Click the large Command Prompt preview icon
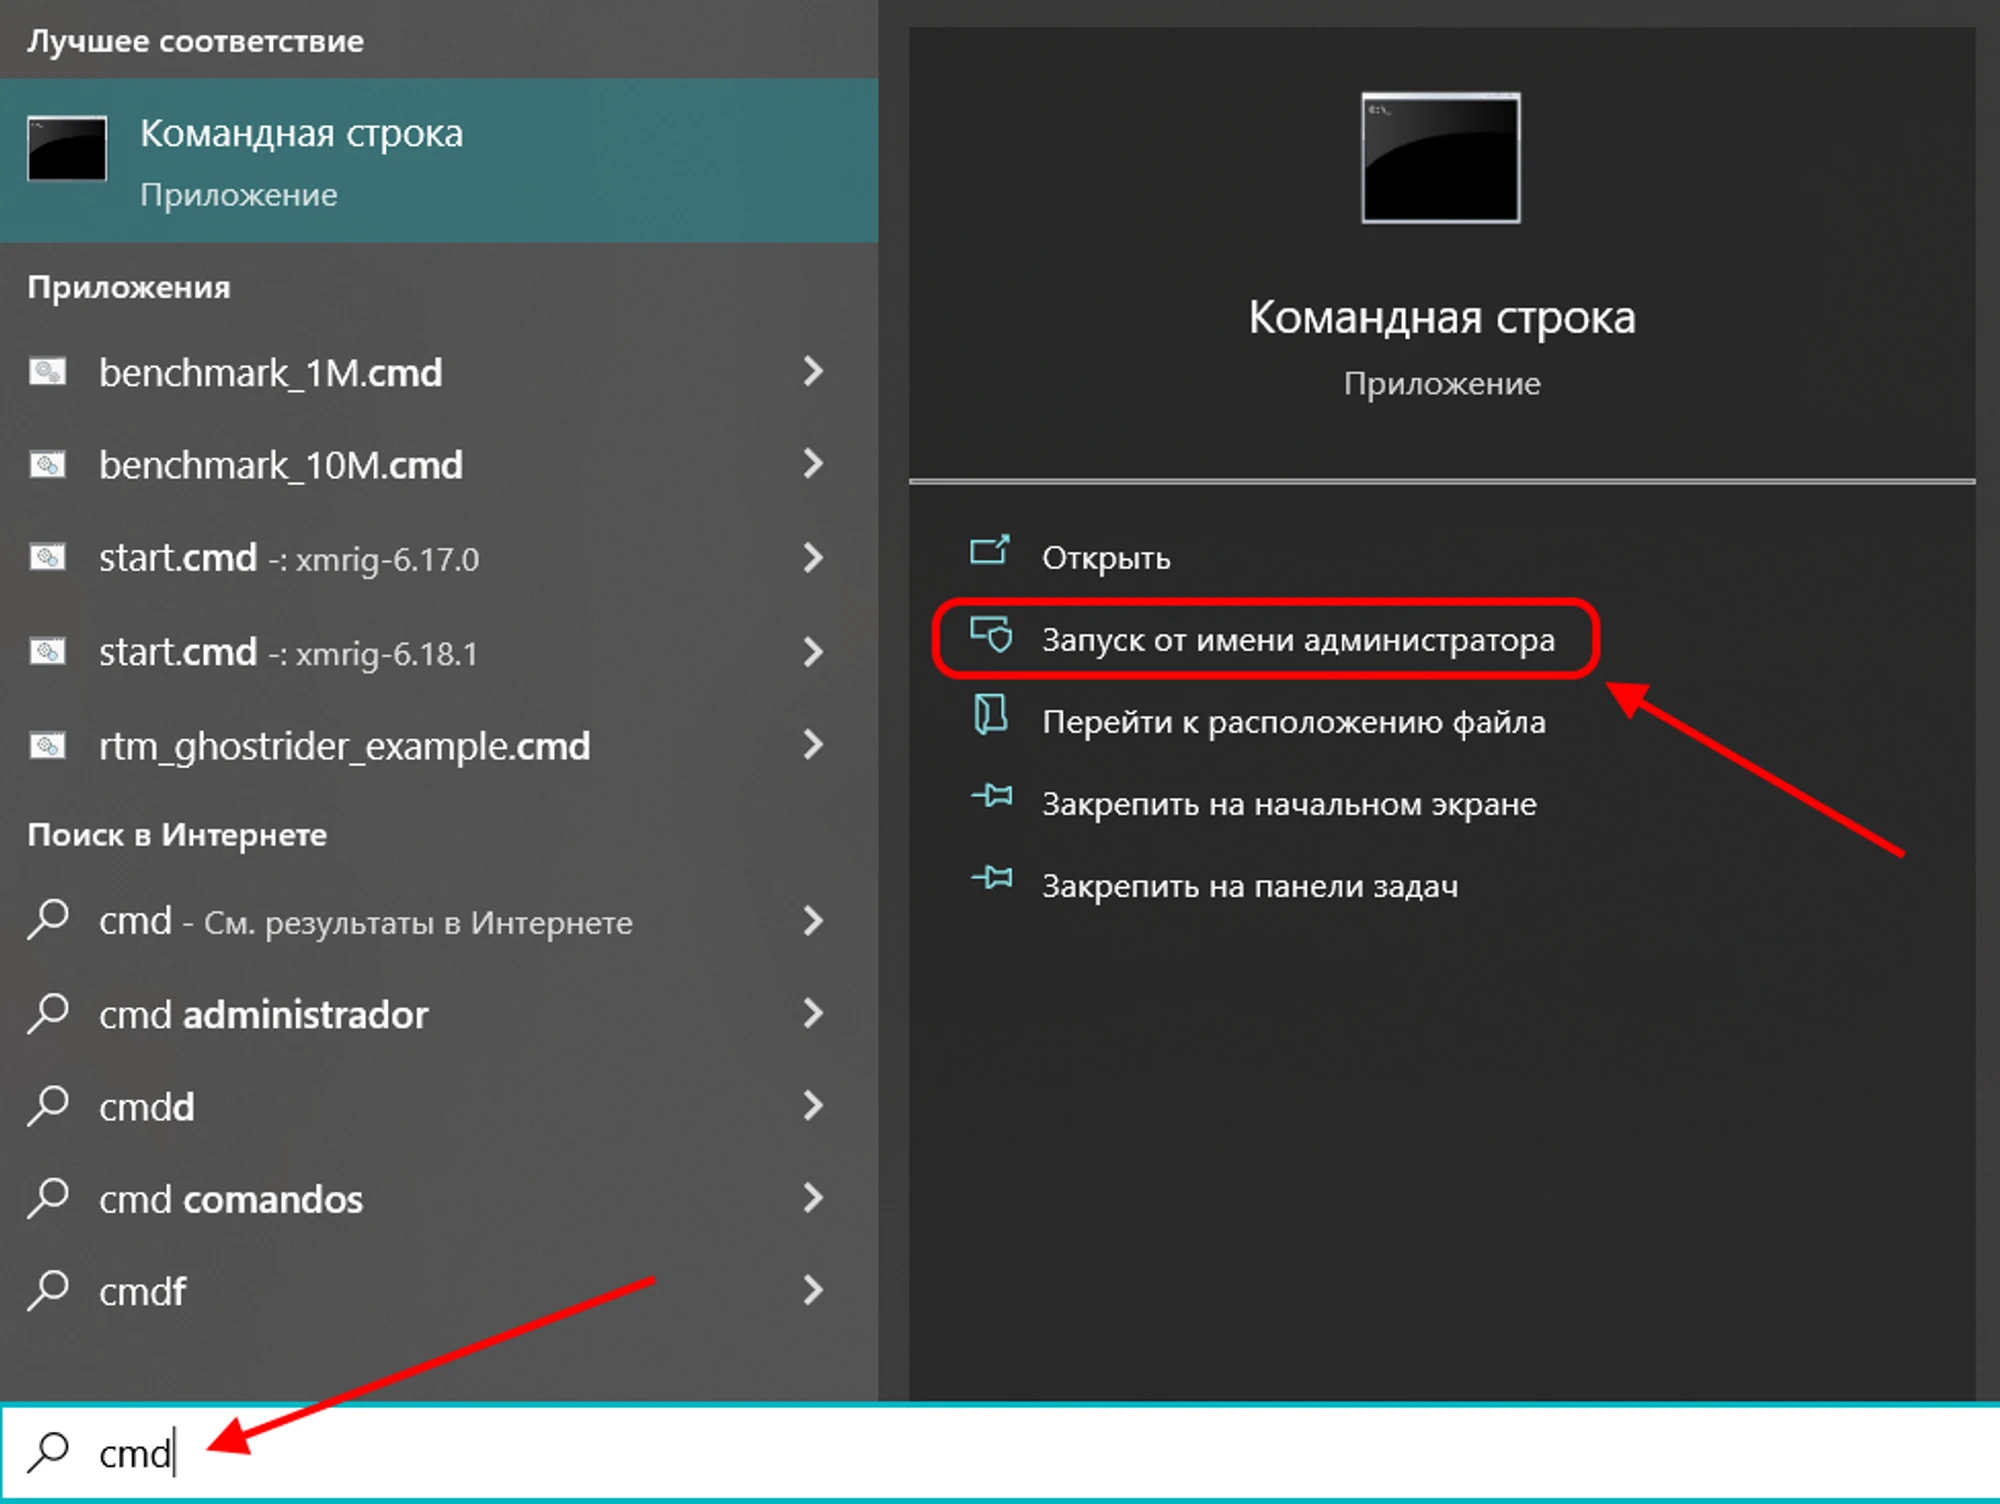The width and height of the screenshot is (2000, 1504). [x=1440, y=158]
